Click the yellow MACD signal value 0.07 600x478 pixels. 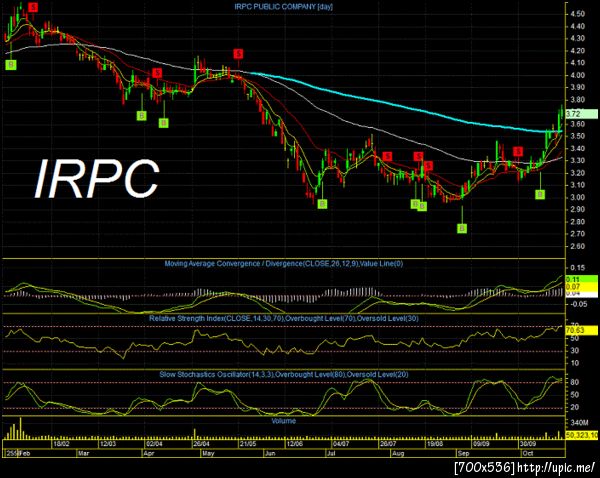tap(581, 286)
